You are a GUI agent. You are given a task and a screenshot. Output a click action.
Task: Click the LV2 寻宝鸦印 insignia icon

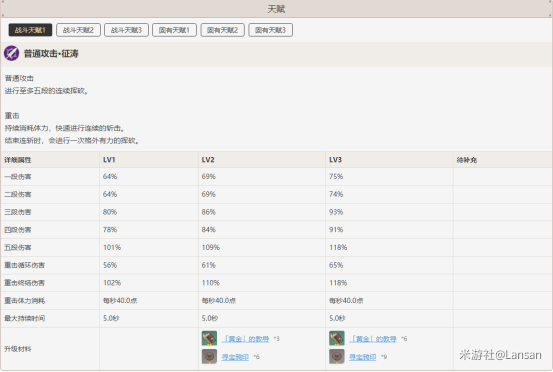point(209,356)
